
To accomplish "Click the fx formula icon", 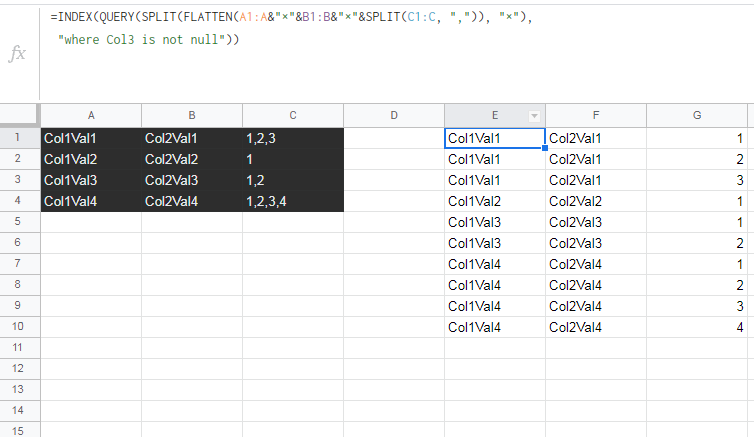I will [17, 53].
